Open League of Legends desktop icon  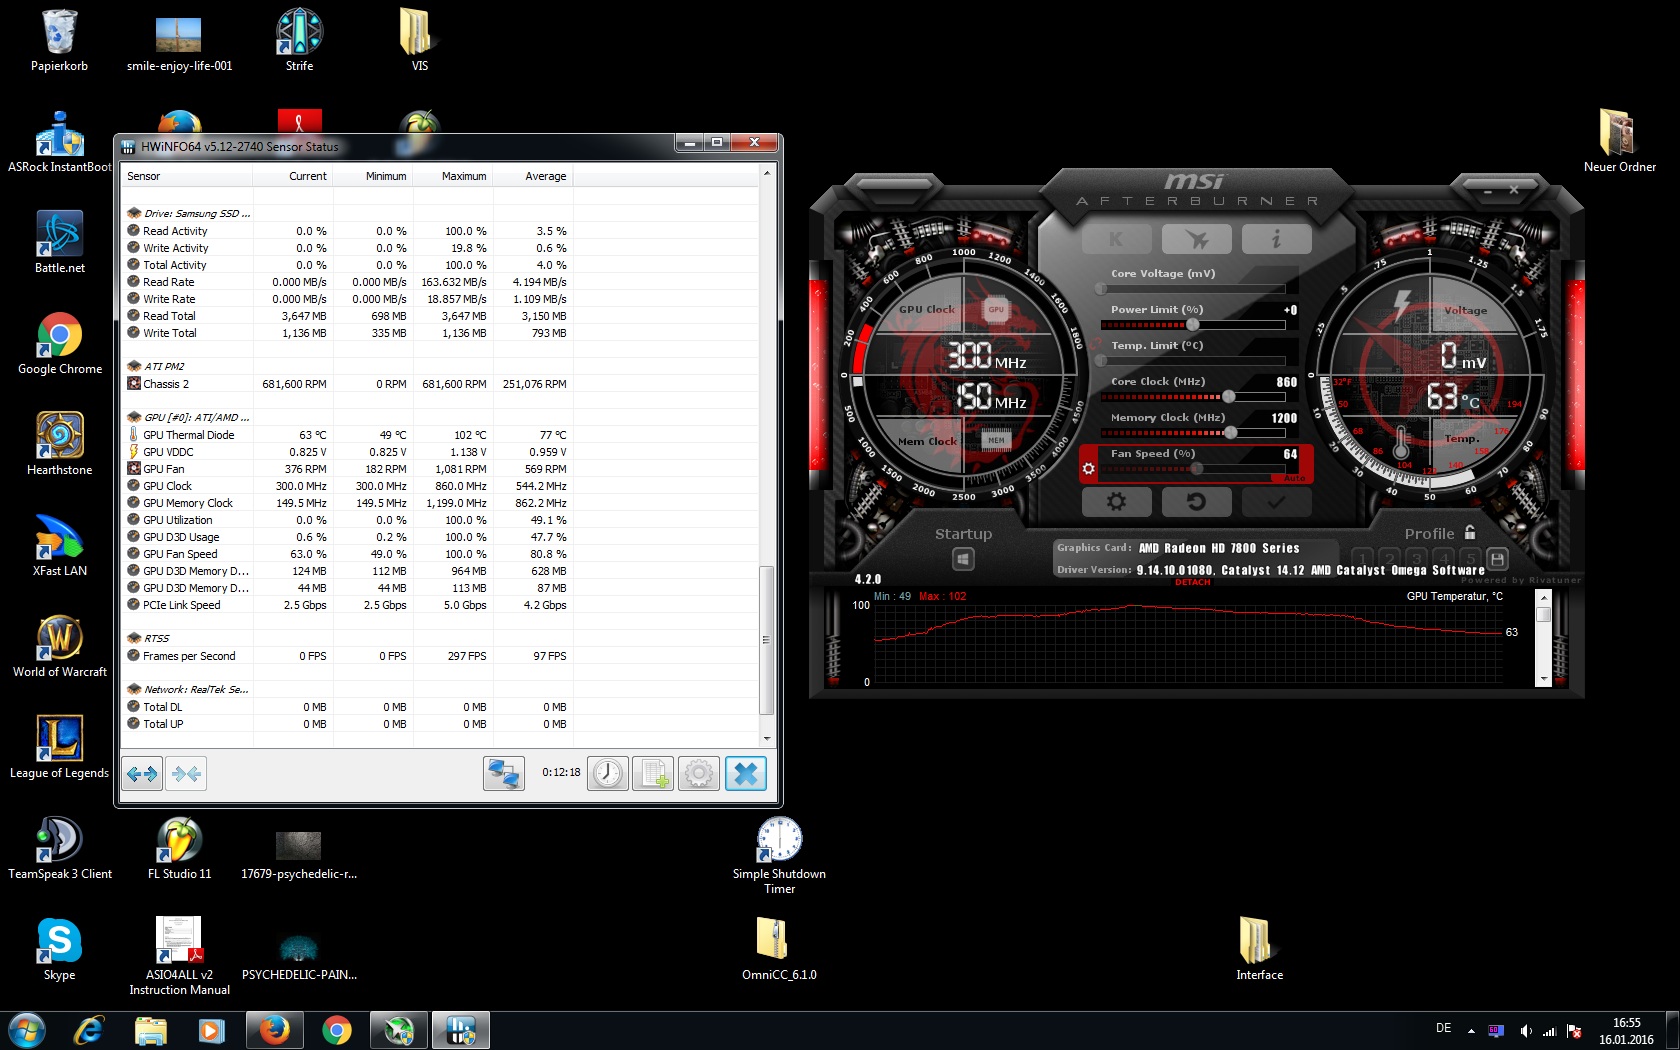point(60,747)
